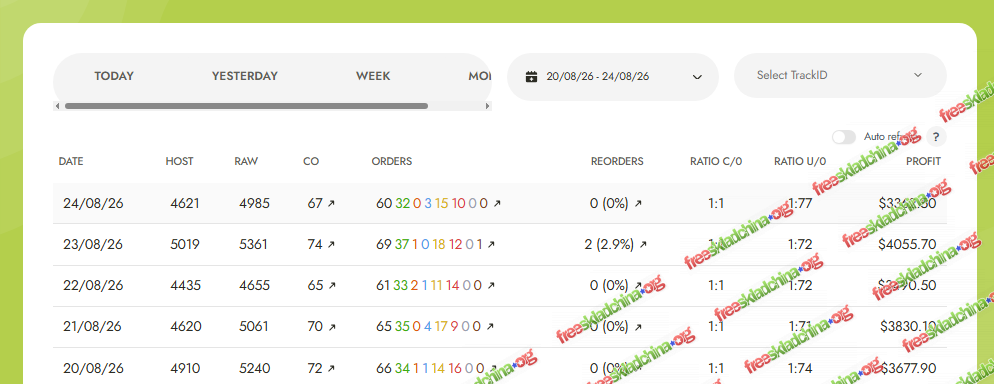Click the period tabs horizontal scrollbar
This screenshot has height=384, width=994.
click(246, 106)
